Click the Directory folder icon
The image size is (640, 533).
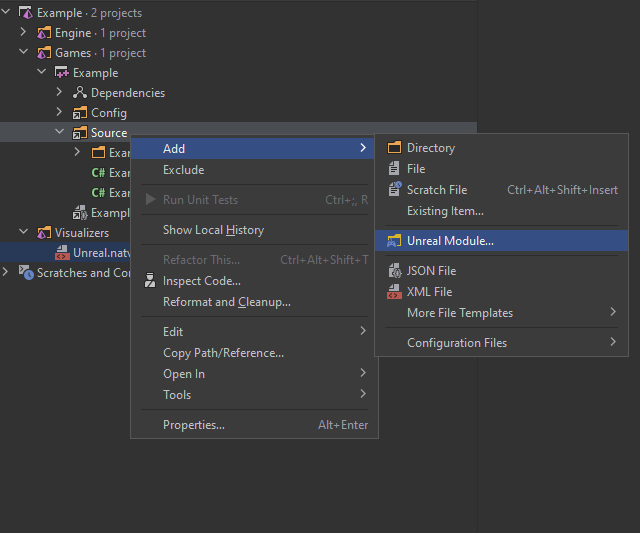(x=394, y=148)
